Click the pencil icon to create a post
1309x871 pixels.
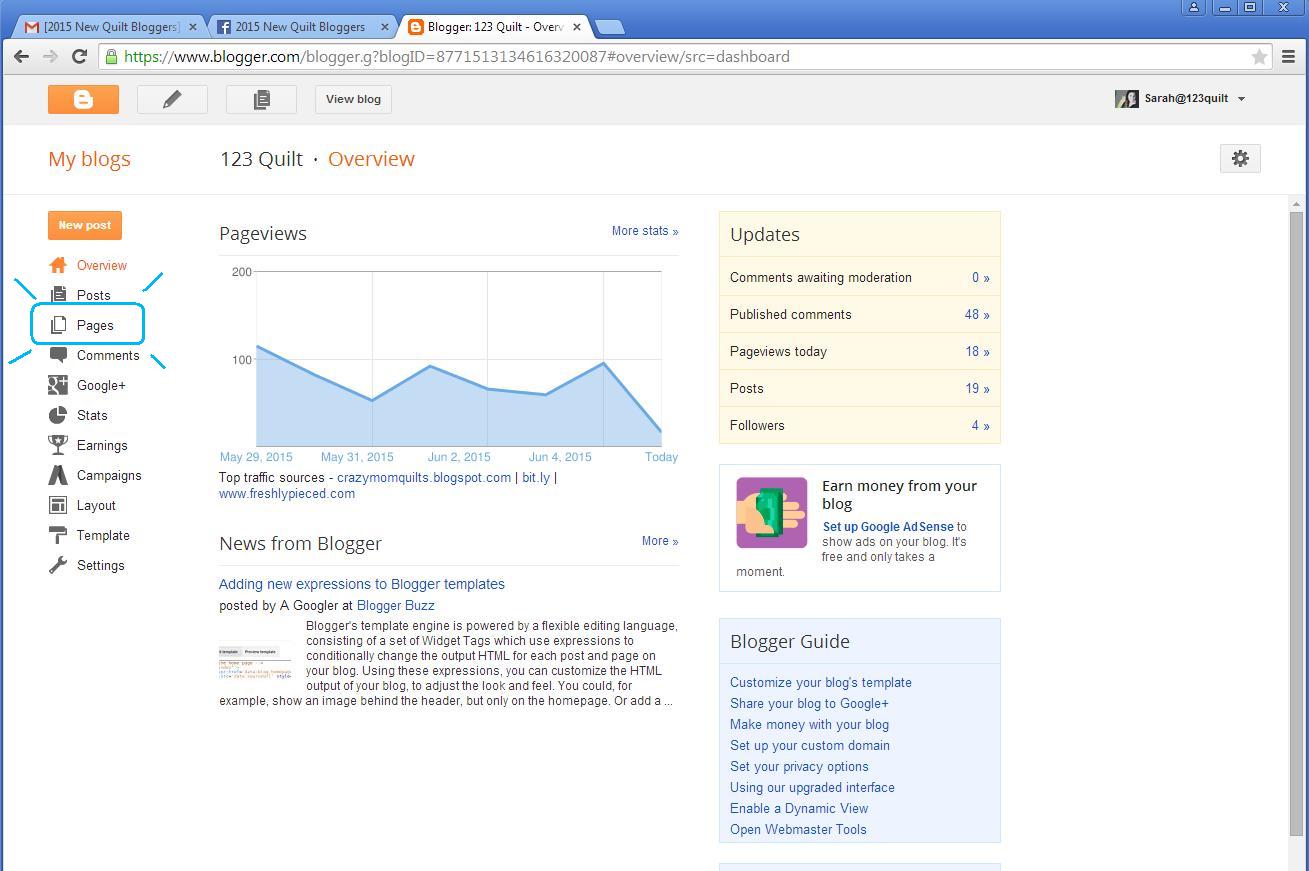(x=172, y=99)
